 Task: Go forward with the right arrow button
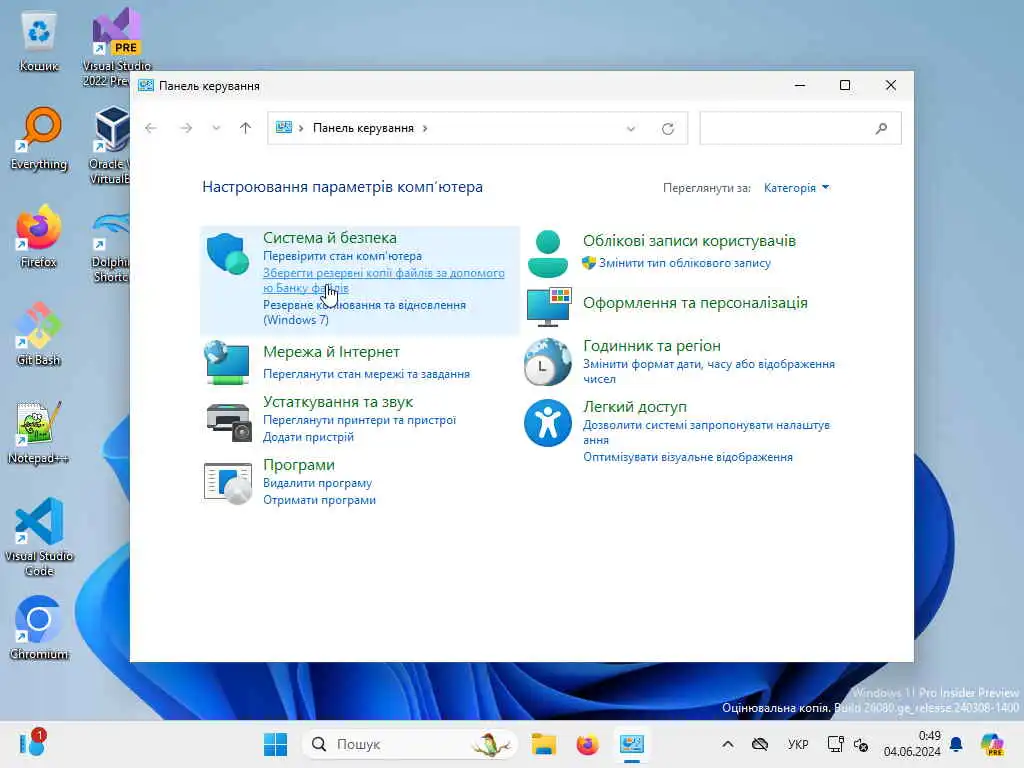tap(186, 128)
